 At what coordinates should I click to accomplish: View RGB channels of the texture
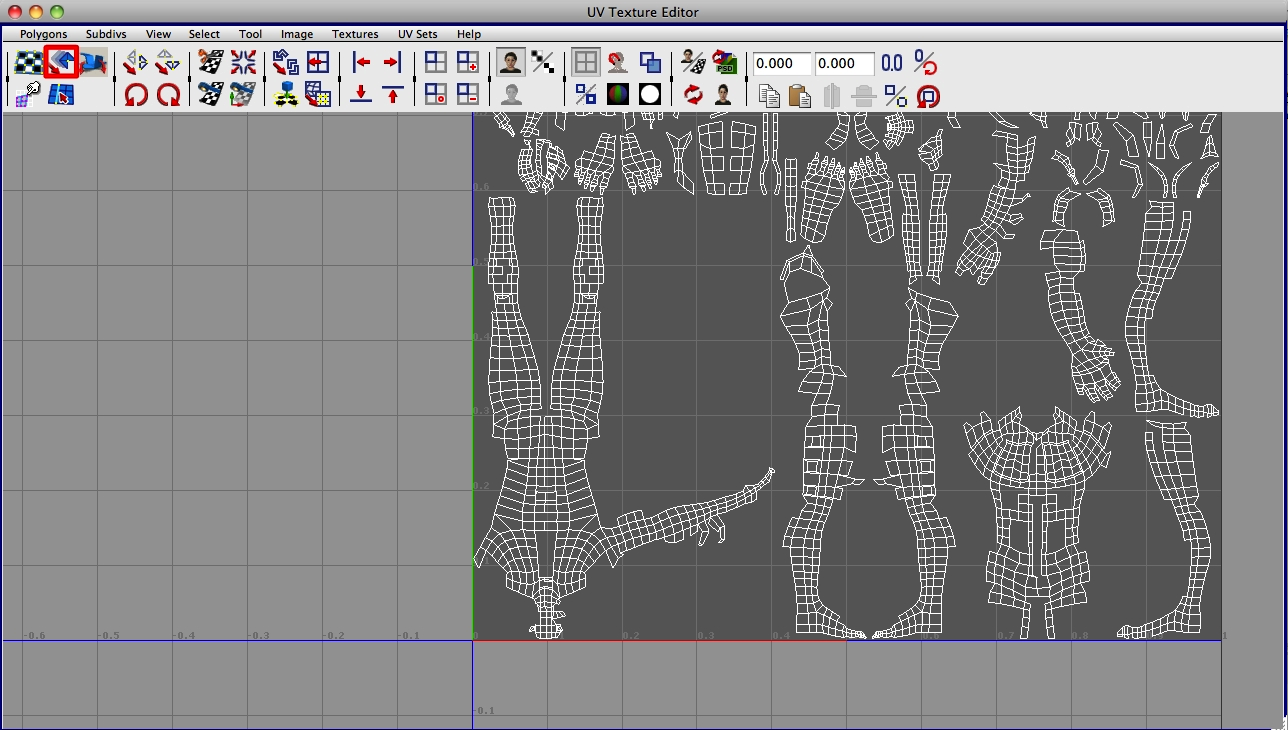(618, 95)
